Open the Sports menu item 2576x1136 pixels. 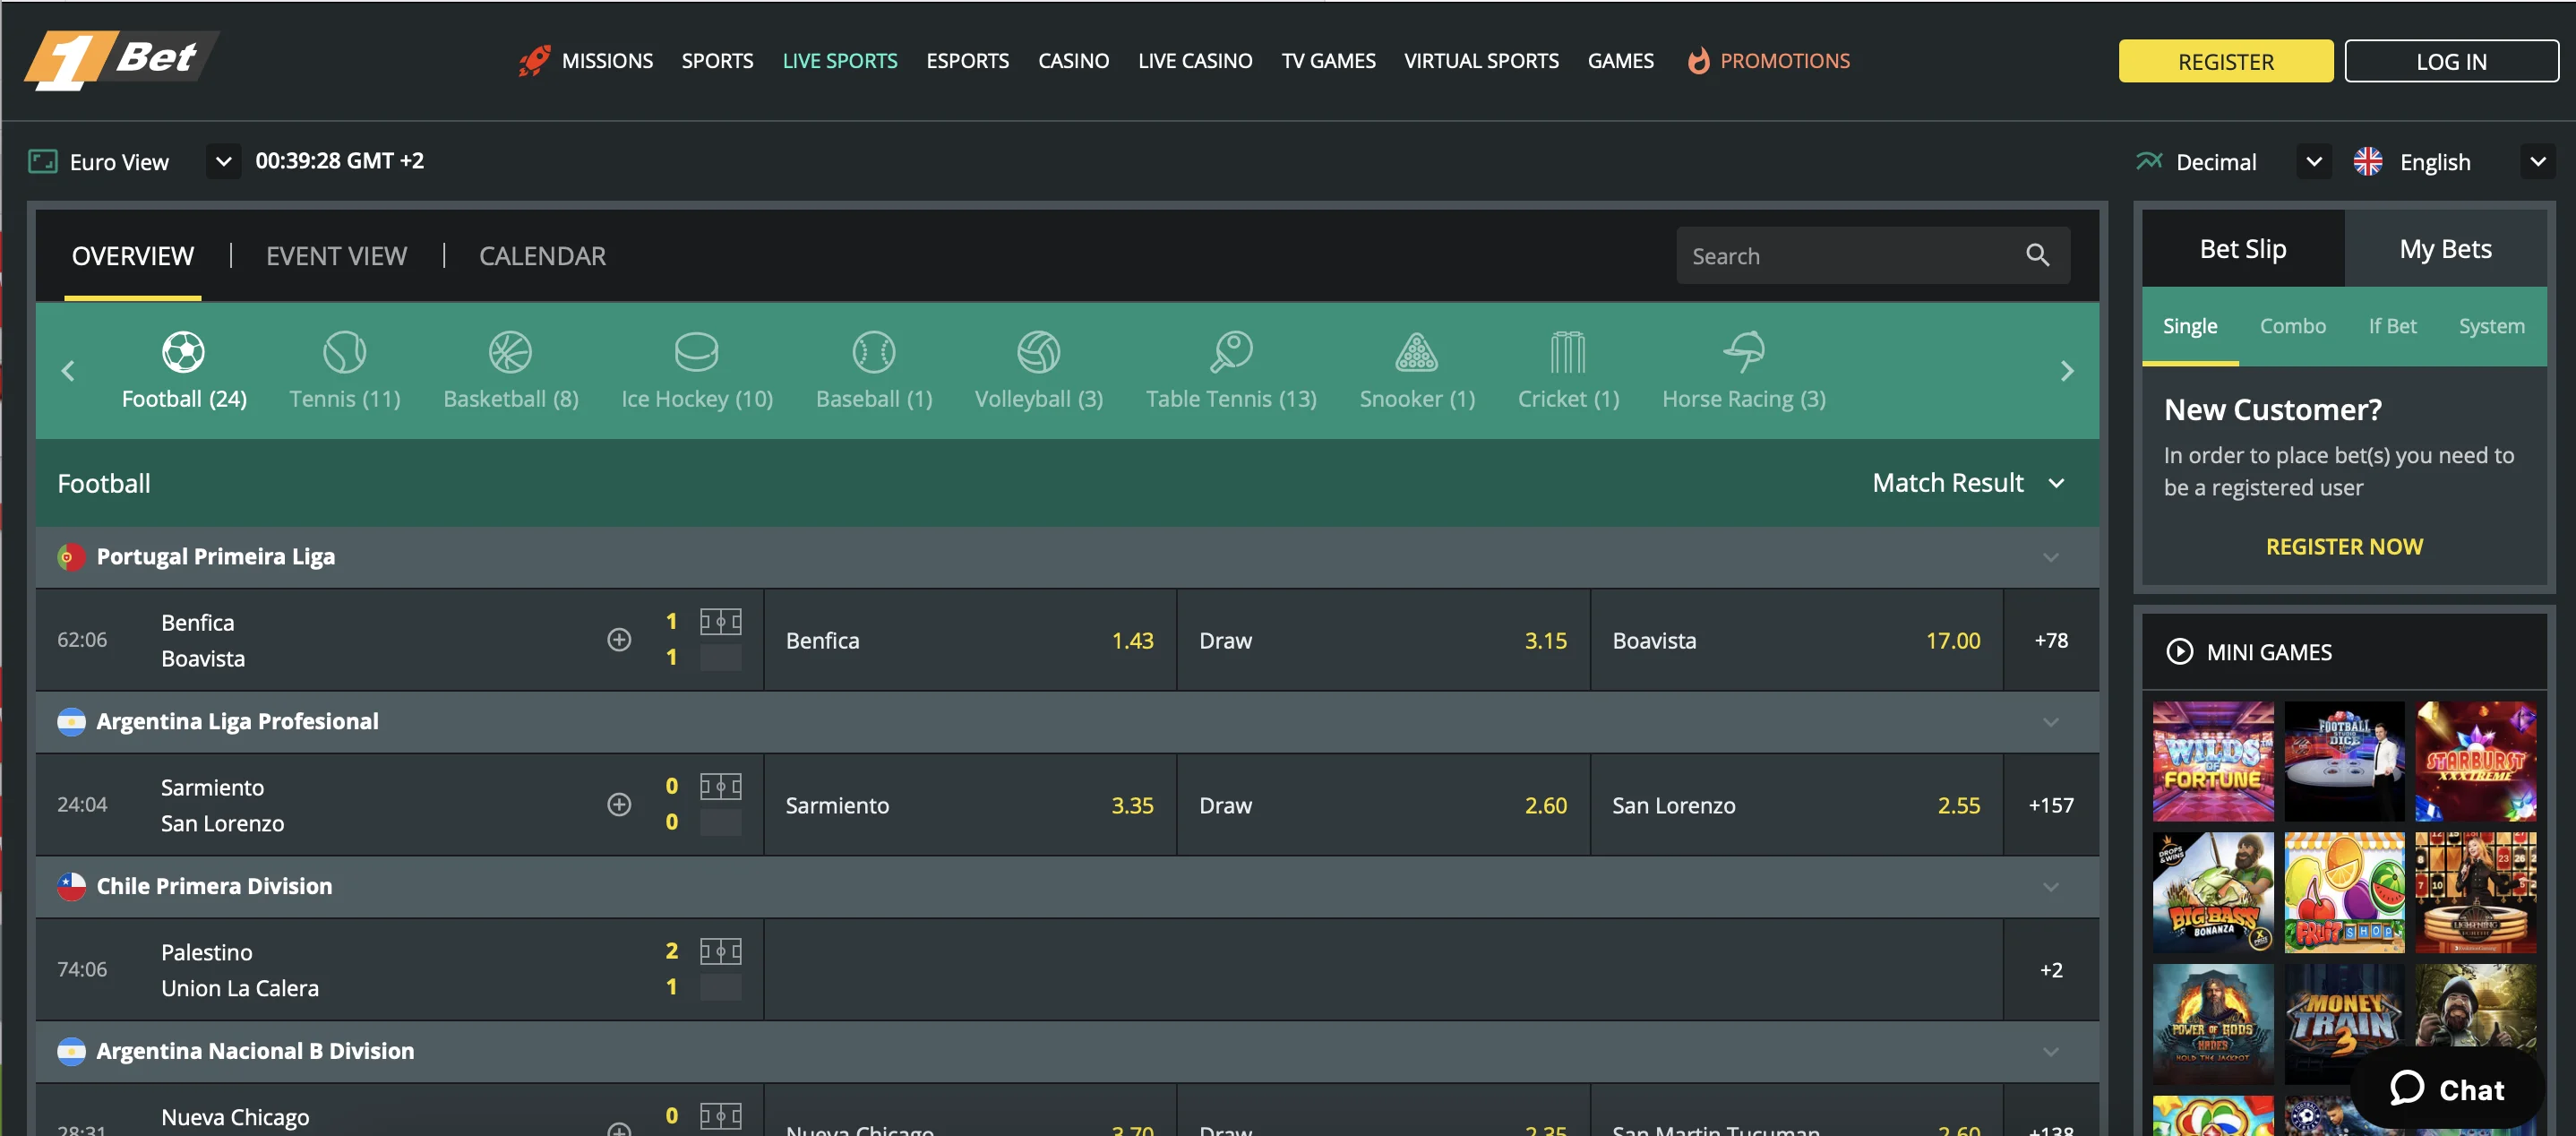[x=717, y=61]
